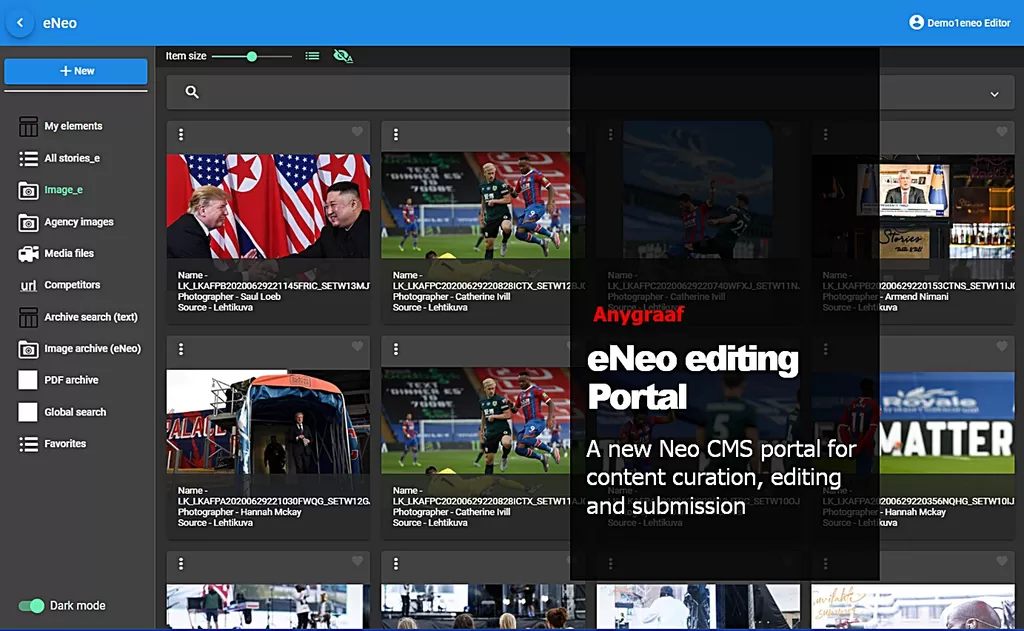Favorite the third-row last image card

1001,561
